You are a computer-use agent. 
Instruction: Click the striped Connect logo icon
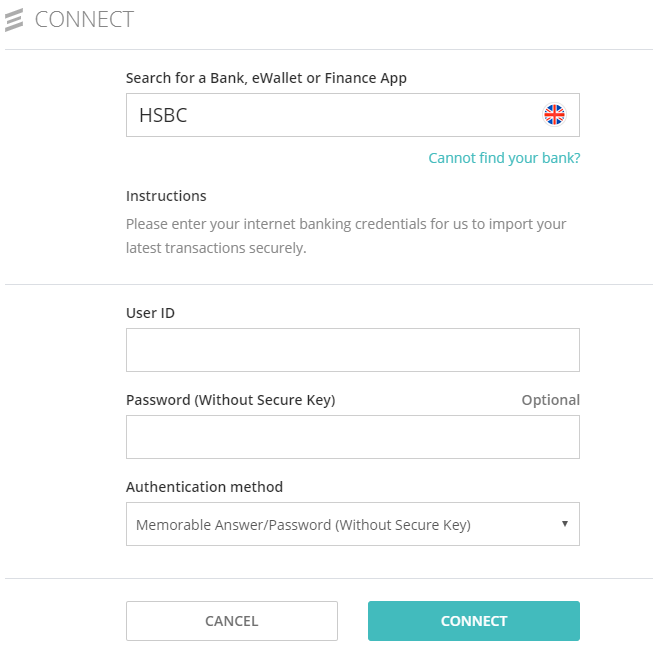click(14, 20)
